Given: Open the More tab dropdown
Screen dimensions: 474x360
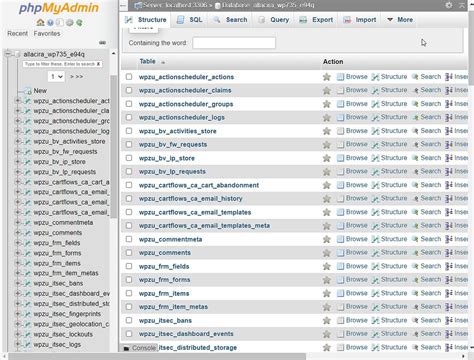Looking at the screenshot, I should (400, 20).
